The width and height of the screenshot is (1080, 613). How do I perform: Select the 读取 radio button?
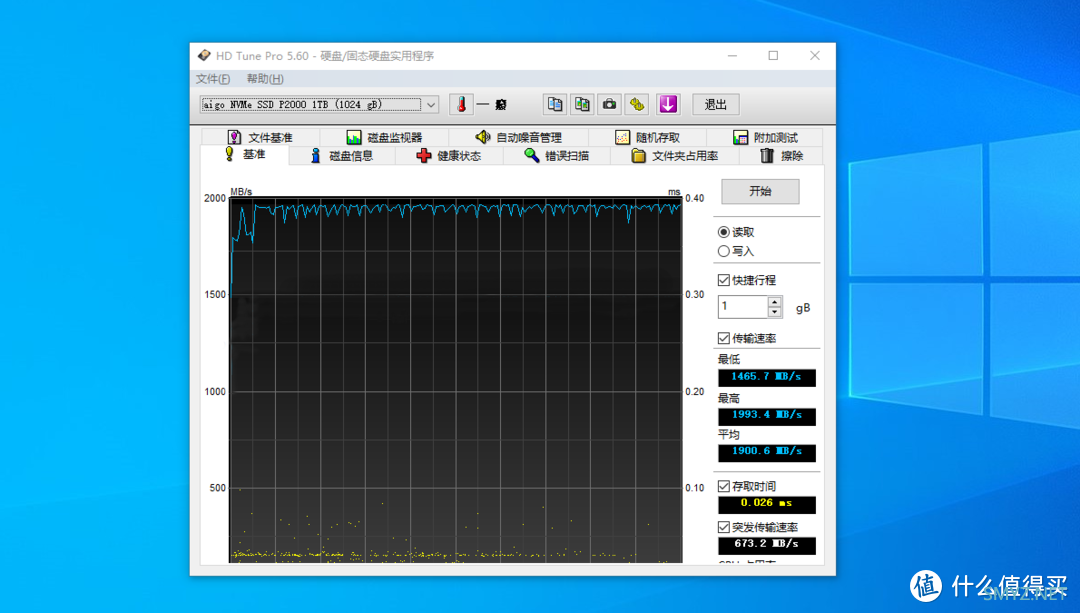[723, 232]
